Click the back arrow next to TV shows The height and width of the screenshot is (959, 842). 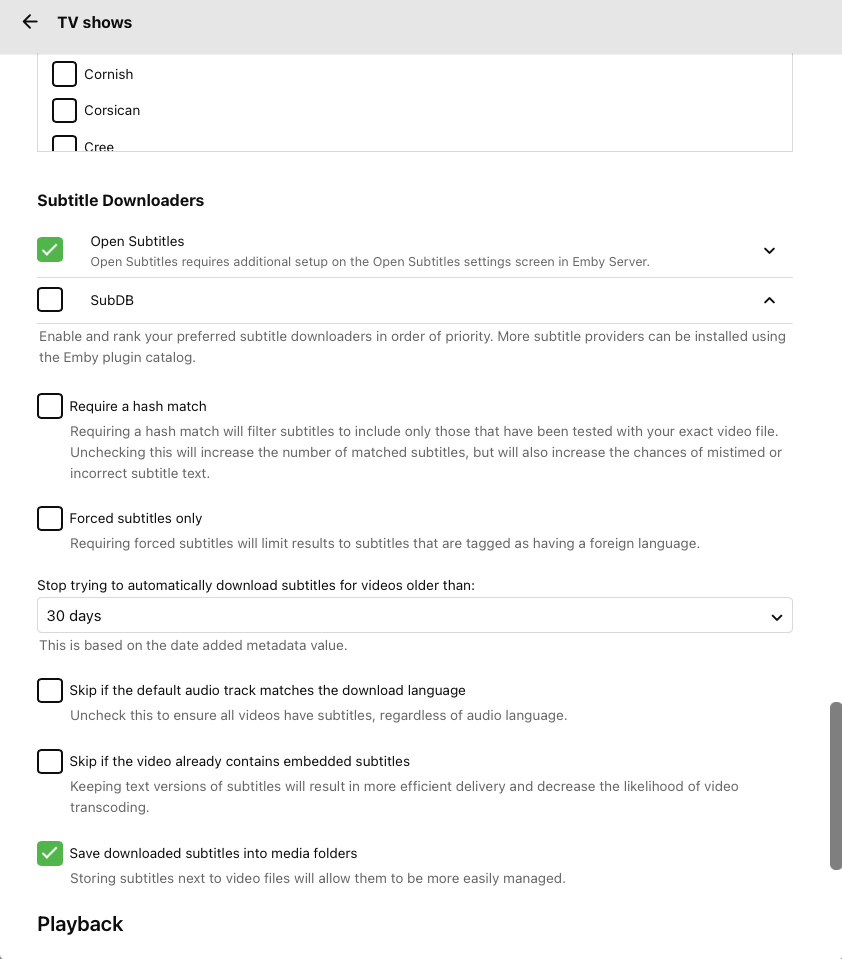[30, 22]
